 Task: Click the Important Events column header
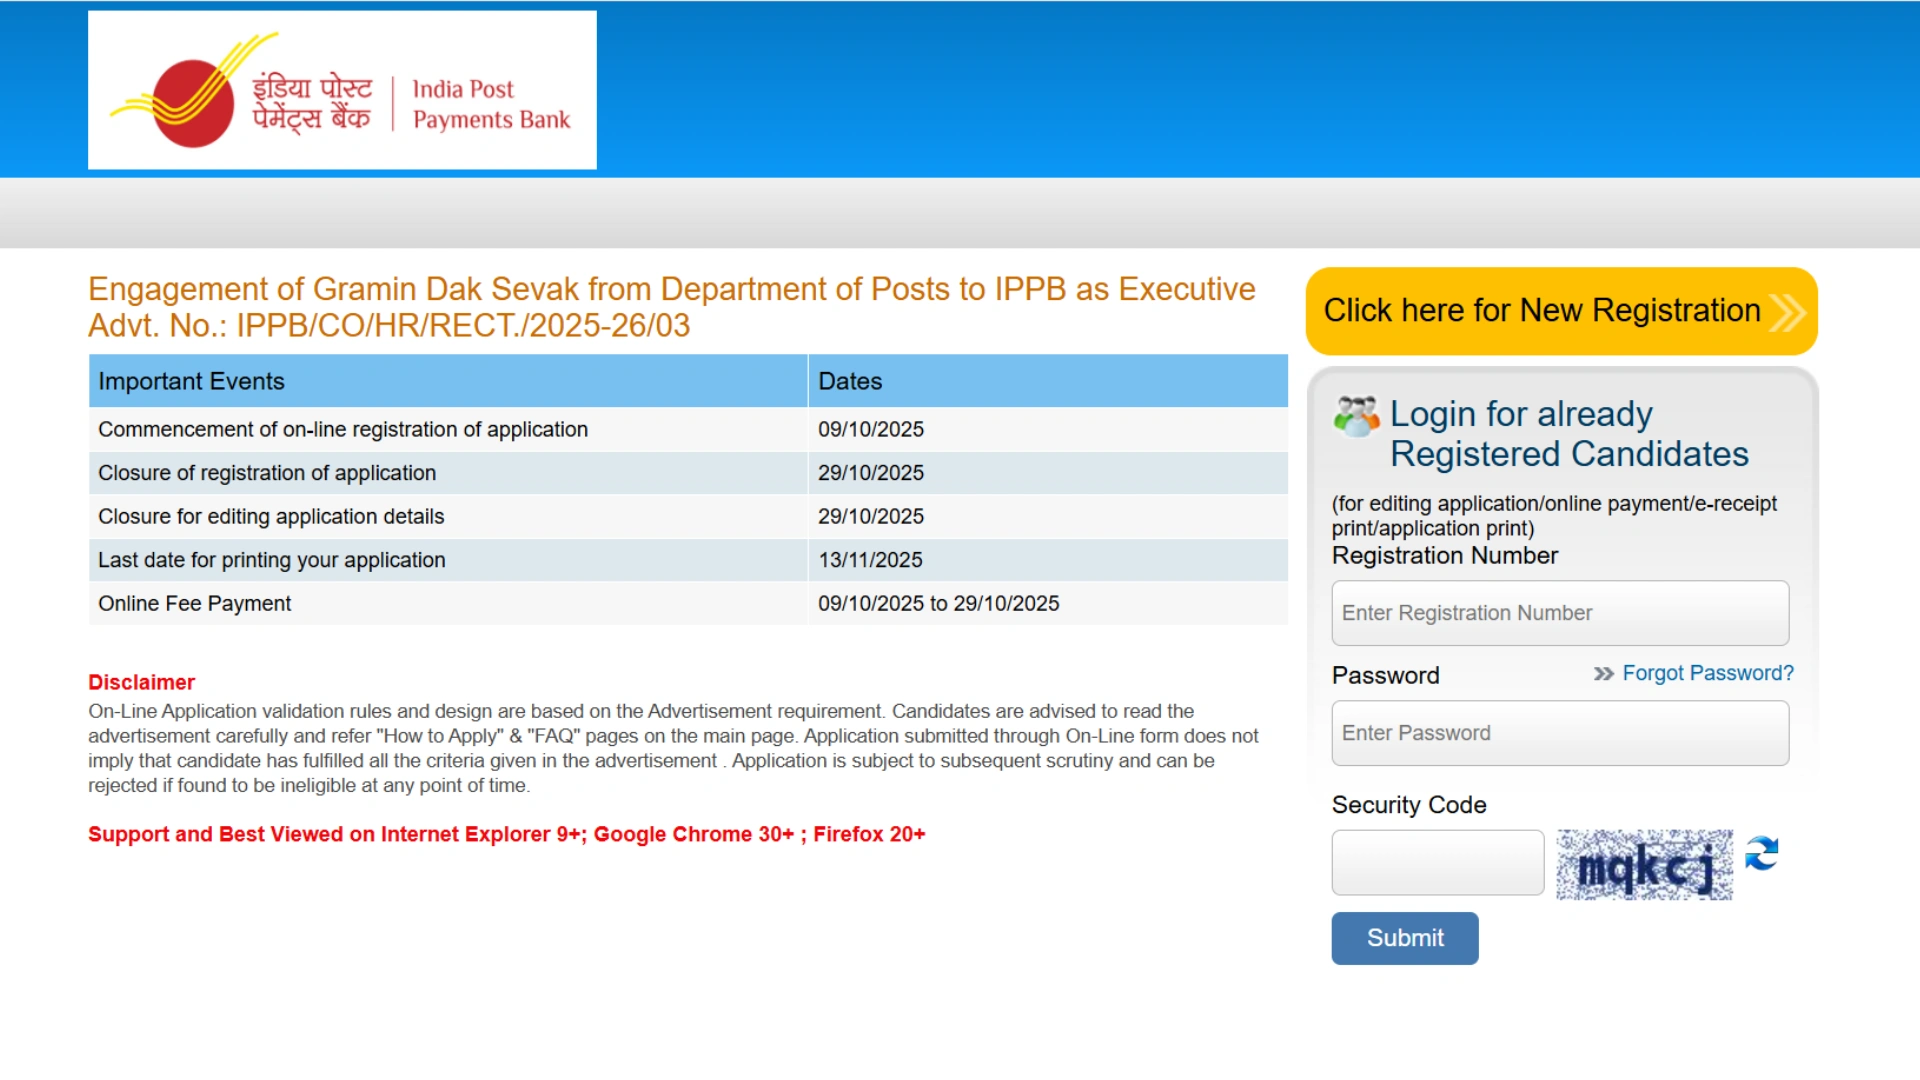coord(191,381)
